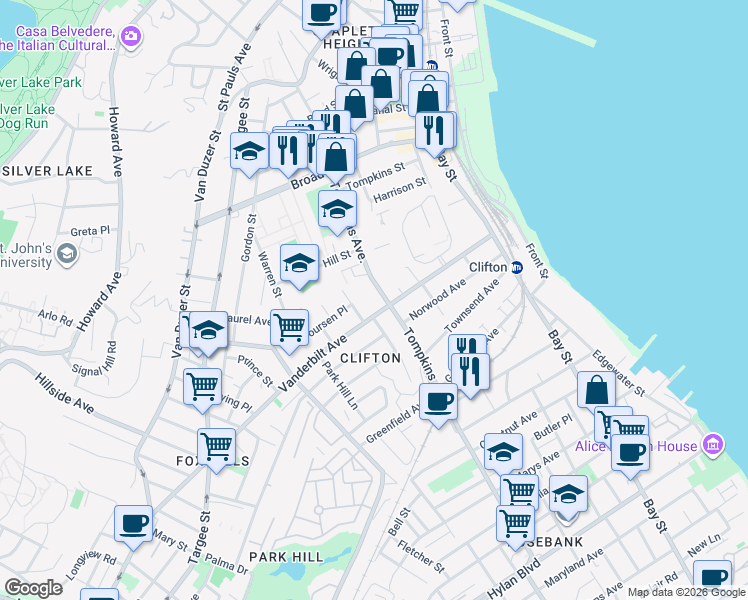Image resolution: width=748 pixels, height=600 pixels.
Task: Select the Hillside Ave street label
Action: [64, 393]
